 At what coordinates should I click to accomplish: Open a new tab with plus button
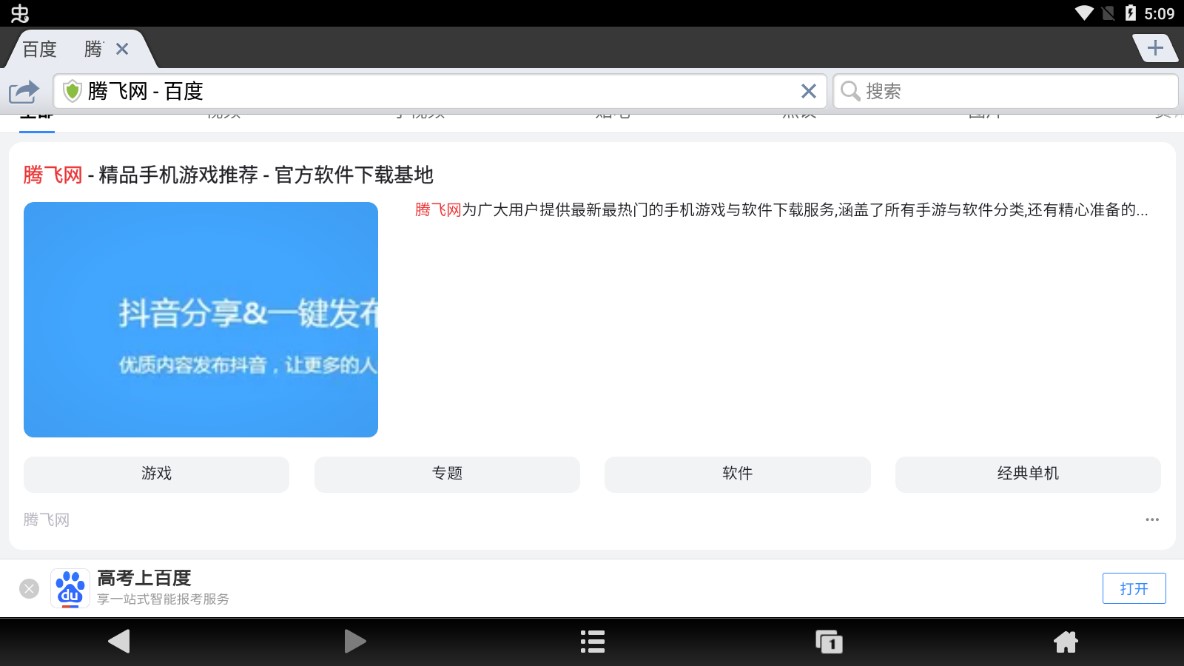1155,48
